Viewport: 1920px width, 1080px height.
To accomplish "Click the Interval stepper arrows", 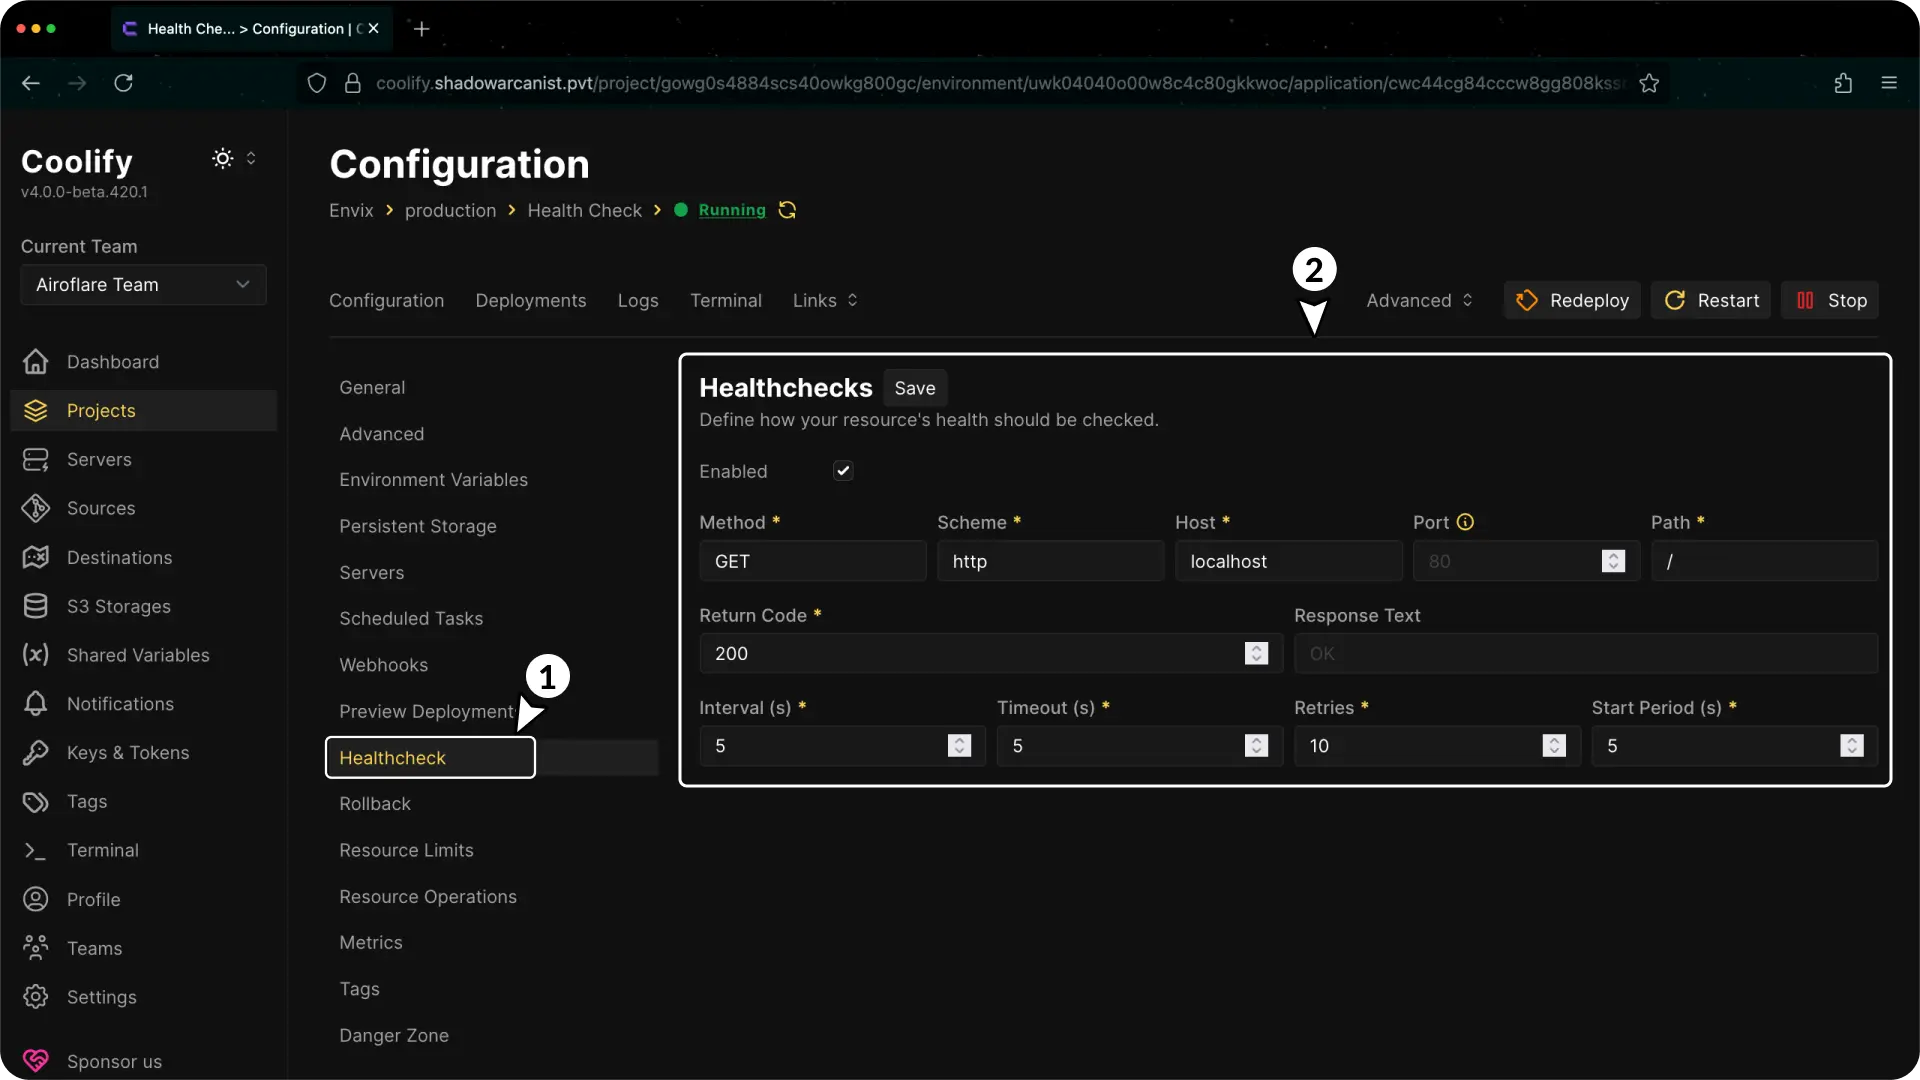I will point(959,746).
